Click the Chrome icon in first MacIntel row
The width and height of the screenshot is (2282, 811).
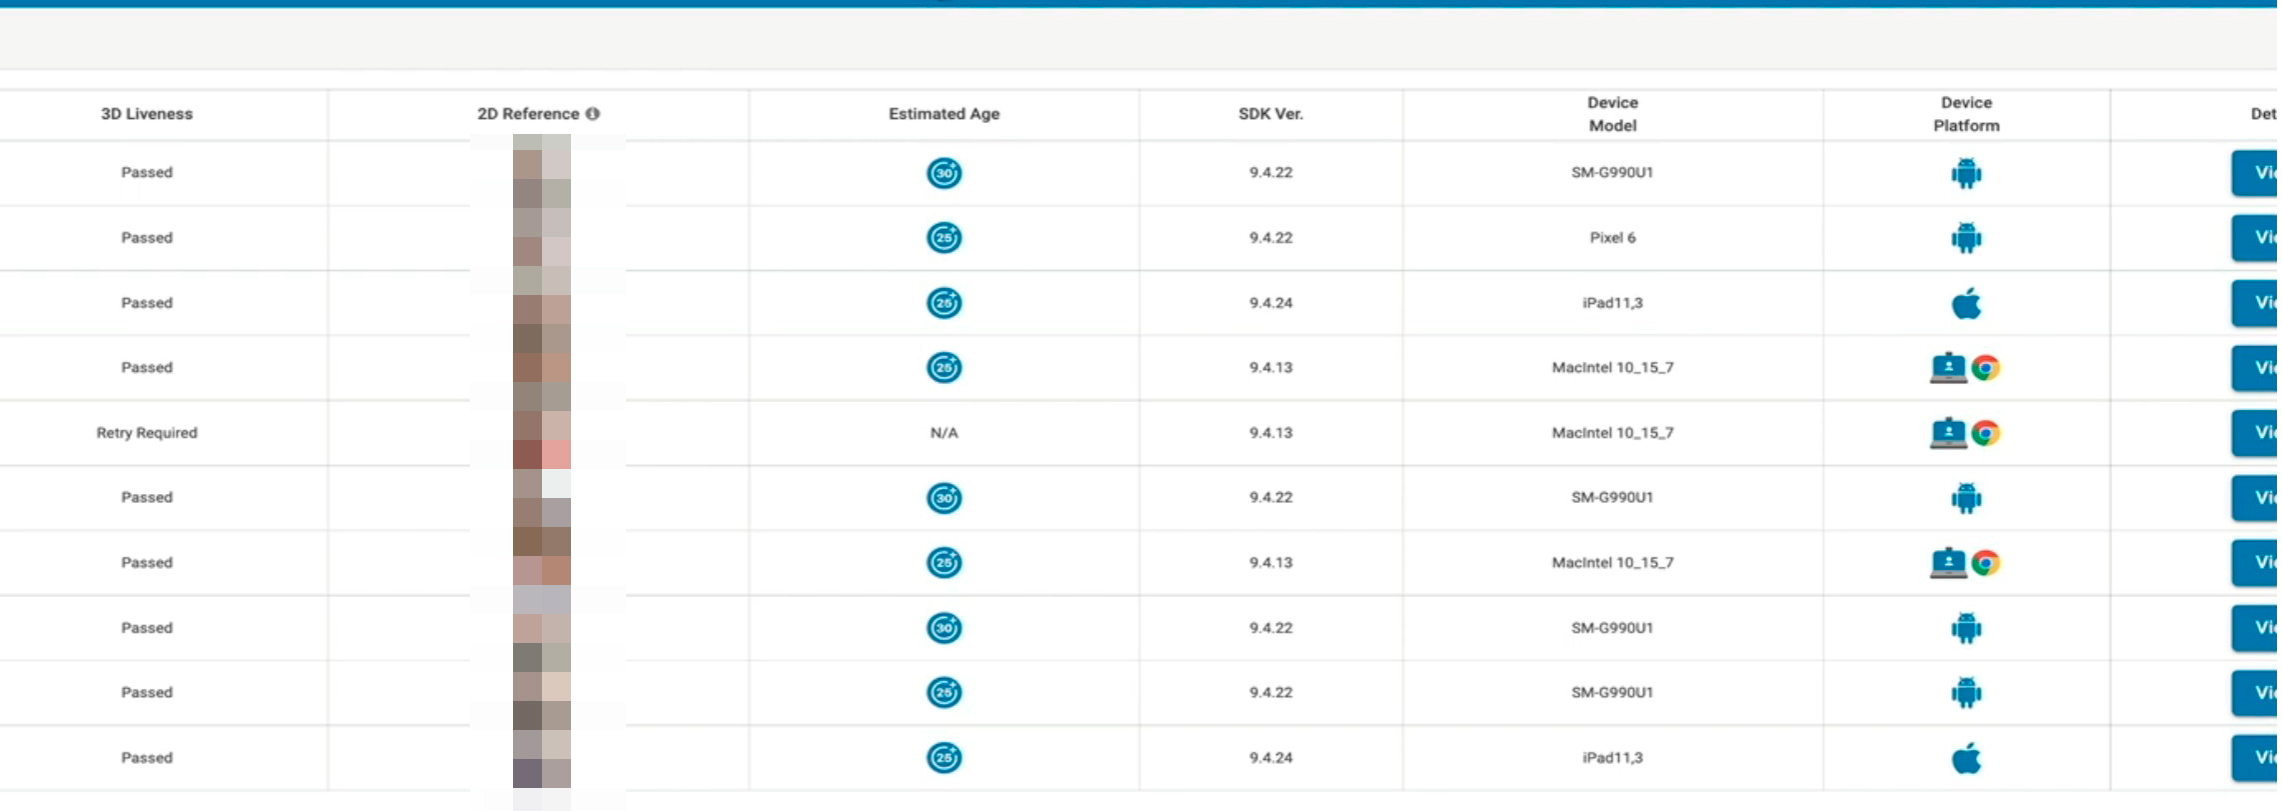point(1986,368)
